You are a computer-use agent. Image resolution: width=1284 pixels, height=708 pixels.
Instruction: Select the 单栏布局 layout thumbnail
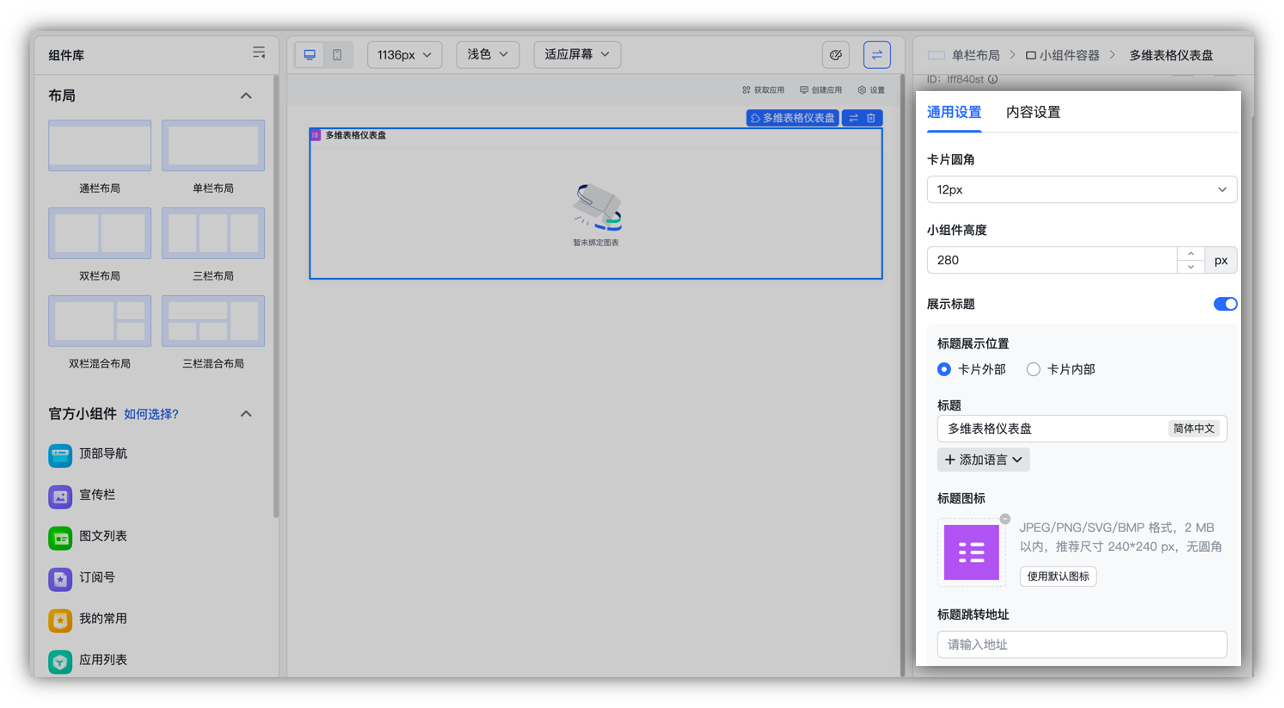[213, 146]
